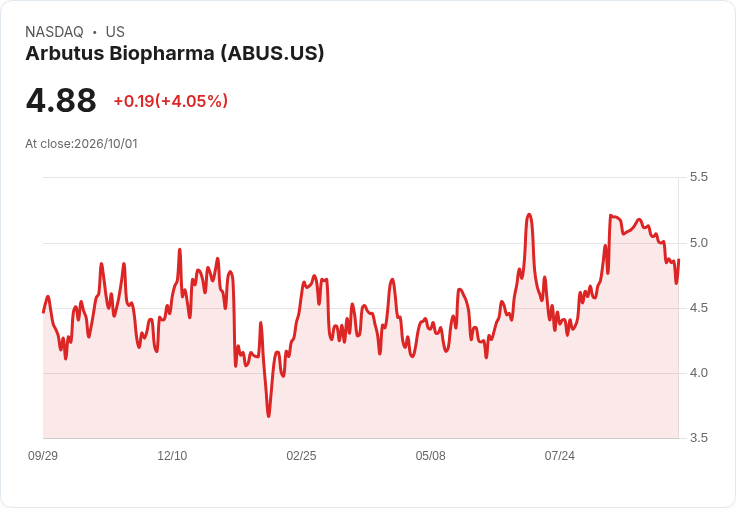Click the 5.5 price axis label

pos(698,177)
